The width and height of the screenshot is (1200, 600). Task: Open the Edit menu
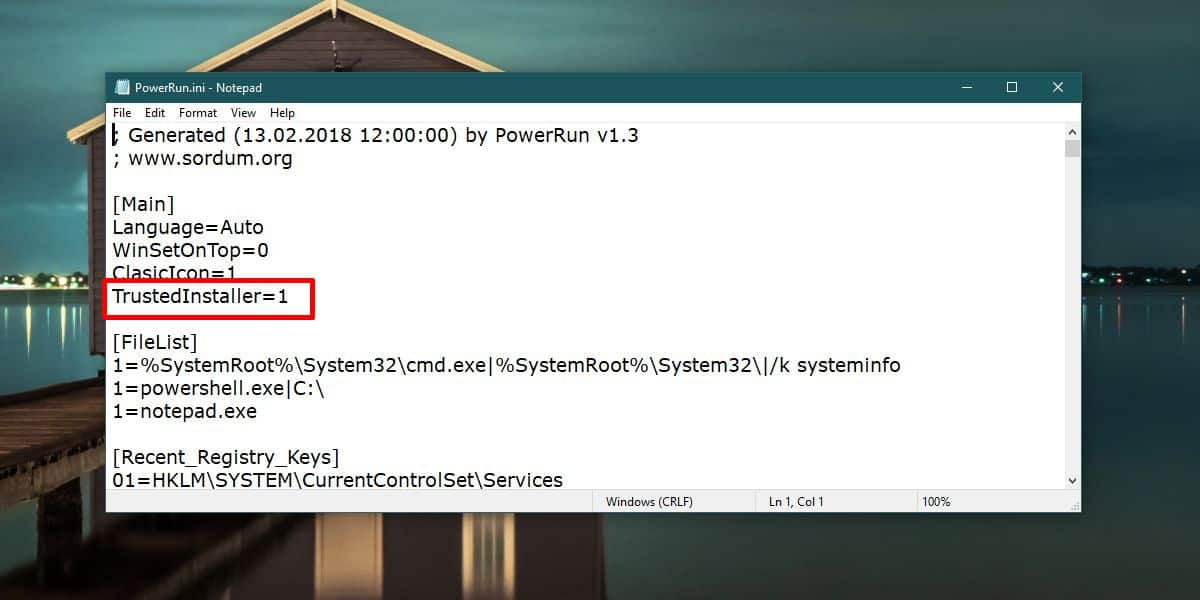(155, 113)
